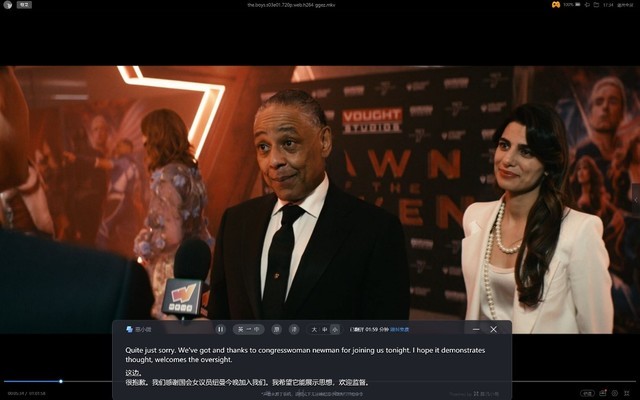
Task: Open the 英→中 language direction selector
Action: click(x=249, y=329)
